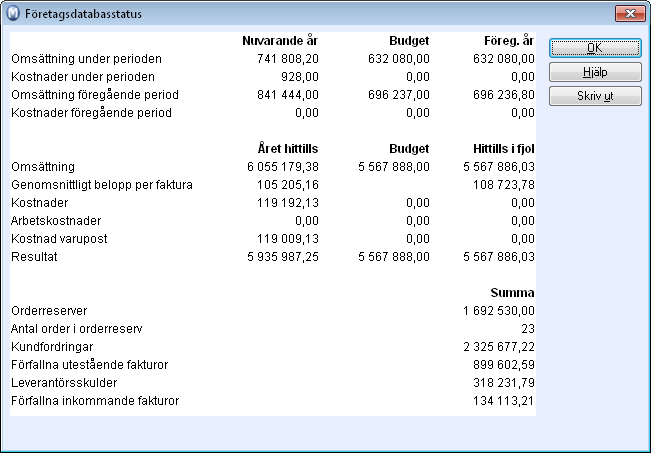Click the order count 23

click(x=528, y=329)
